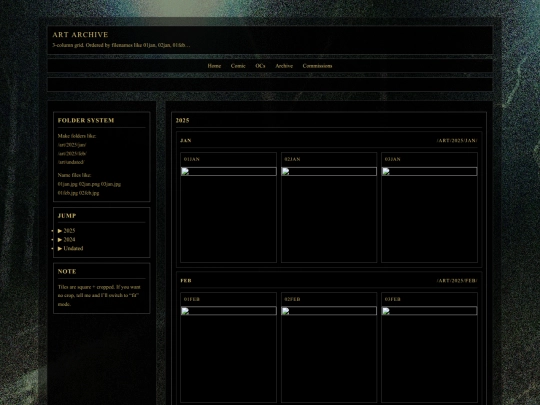Click the JUMP panel heading

point(67,216)
